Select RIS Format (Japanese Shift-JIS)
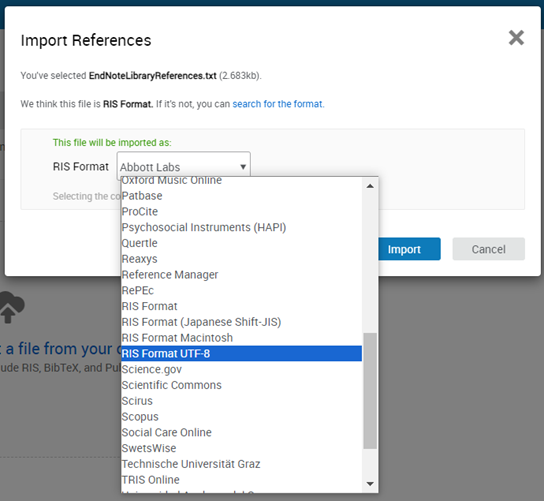 pyautogui.click(x=241, y=322)
